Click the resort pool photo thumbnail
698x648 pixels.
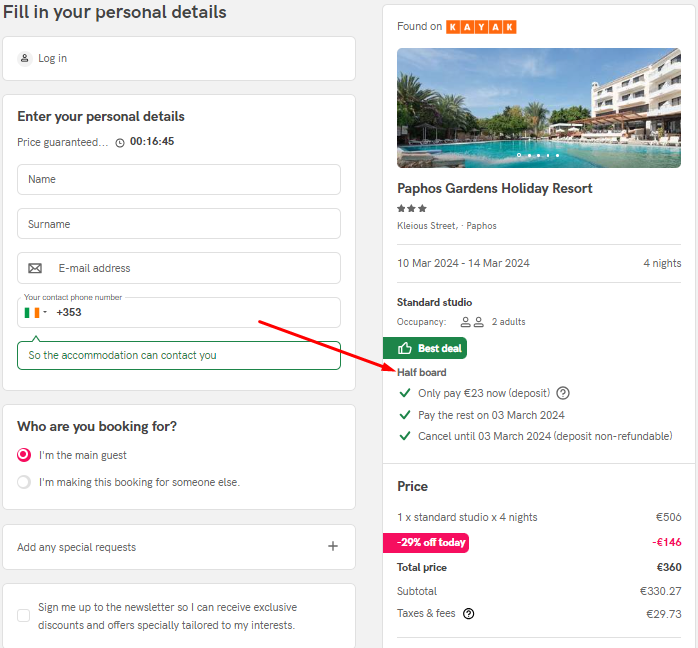539,108
